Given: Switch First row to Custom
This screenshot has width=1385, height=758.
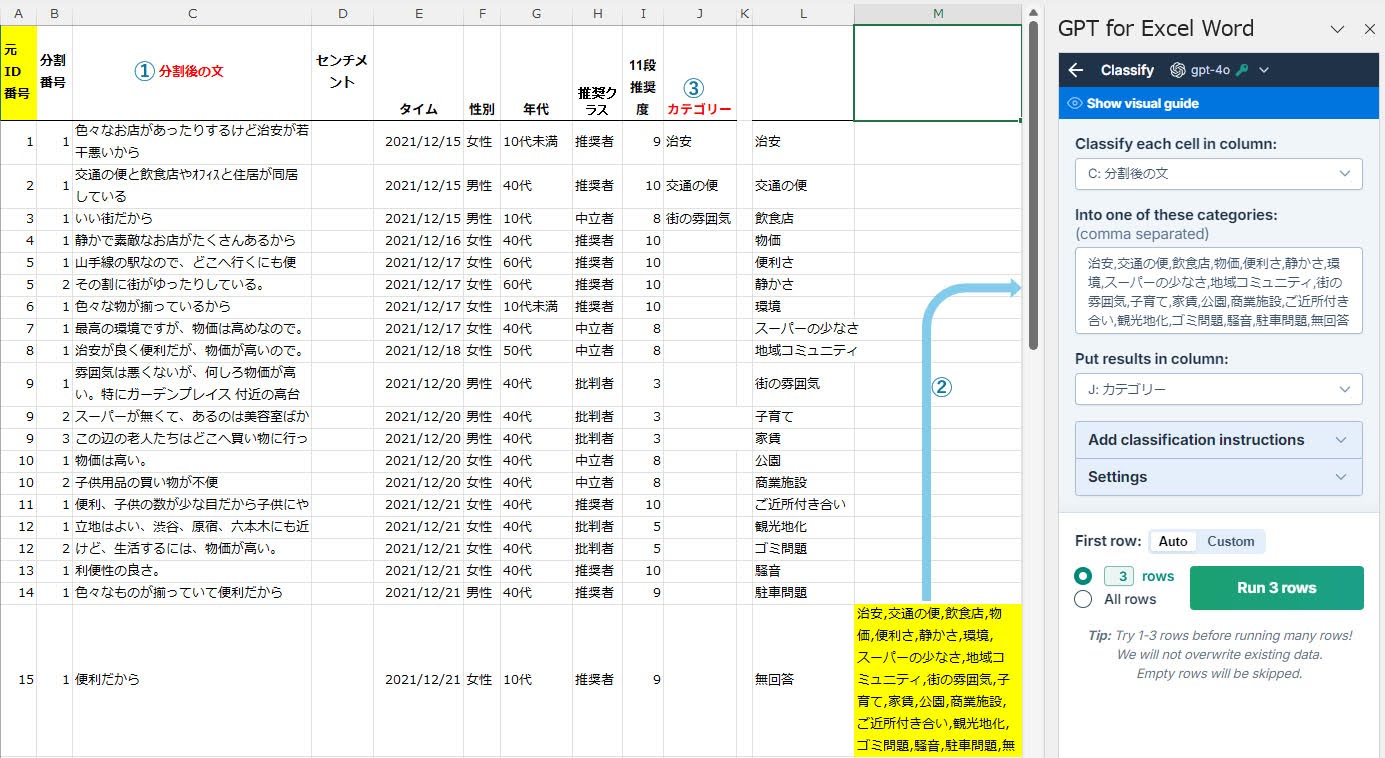Looking at the screenshot, I should point(1230,541).
